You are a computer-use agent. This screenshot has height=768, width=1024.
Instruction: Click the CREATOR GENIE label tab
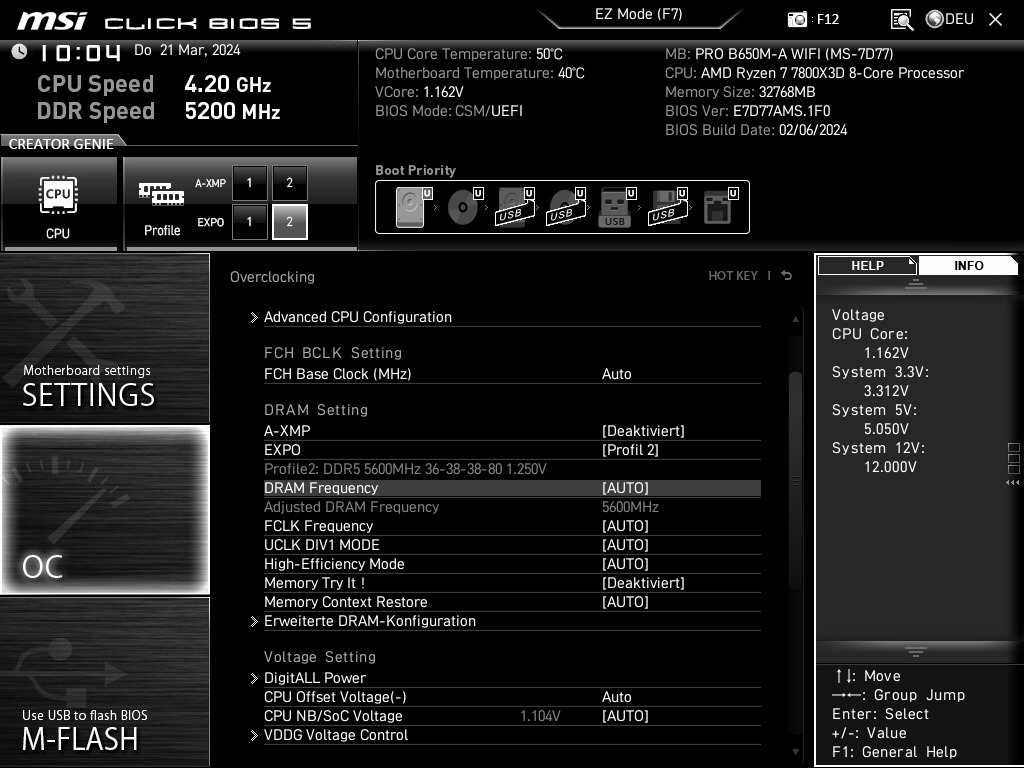[x=61, y=144]
